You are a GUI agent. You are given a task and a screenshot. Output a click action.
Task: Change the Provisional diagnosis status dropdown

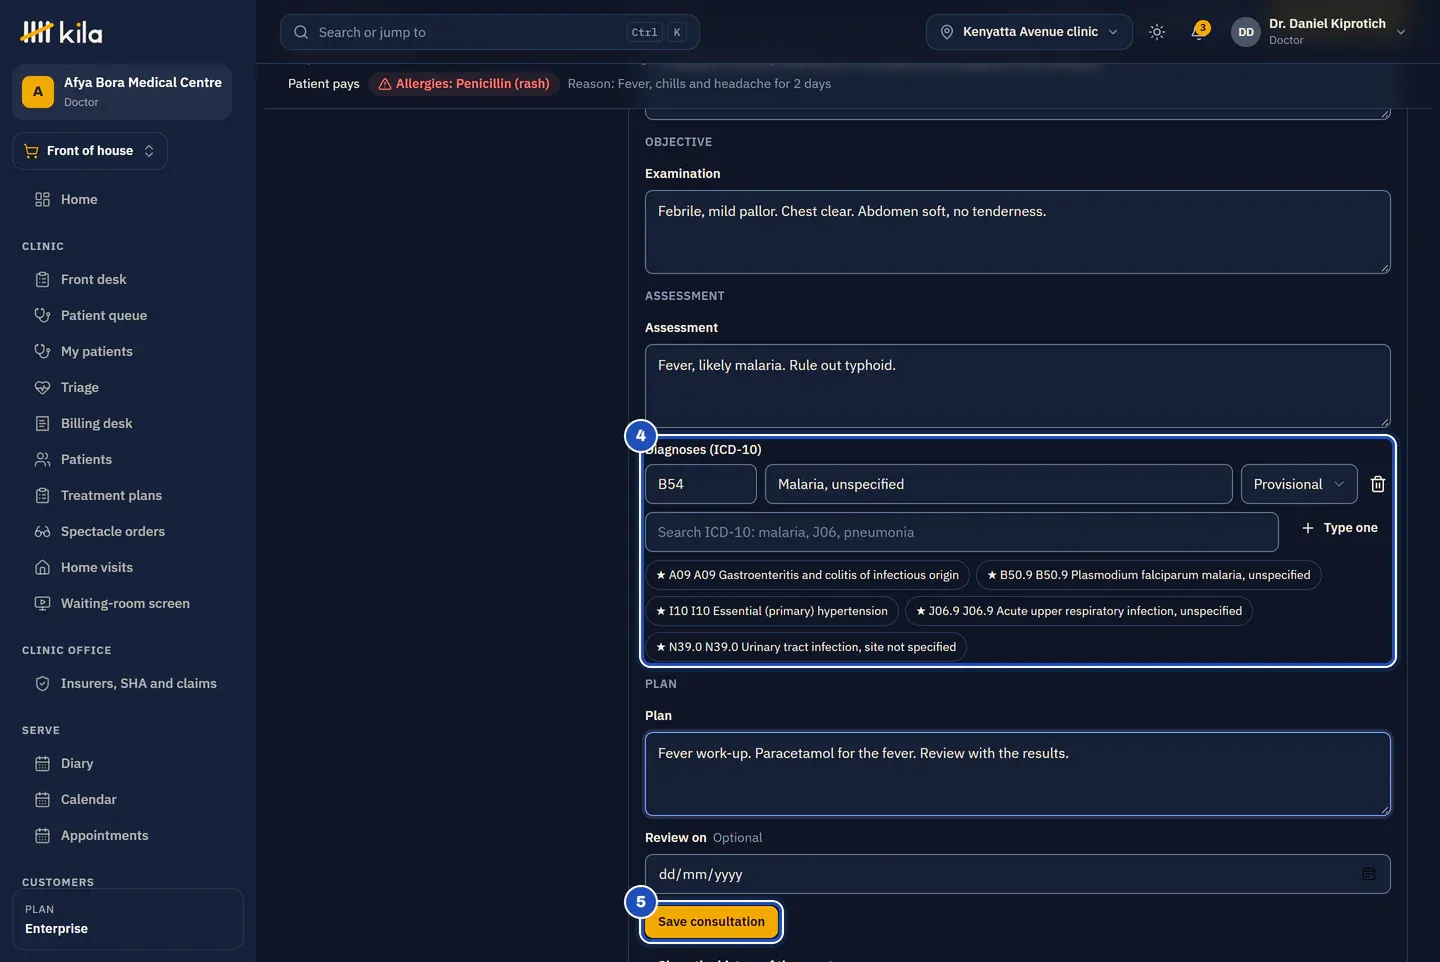1298,484
